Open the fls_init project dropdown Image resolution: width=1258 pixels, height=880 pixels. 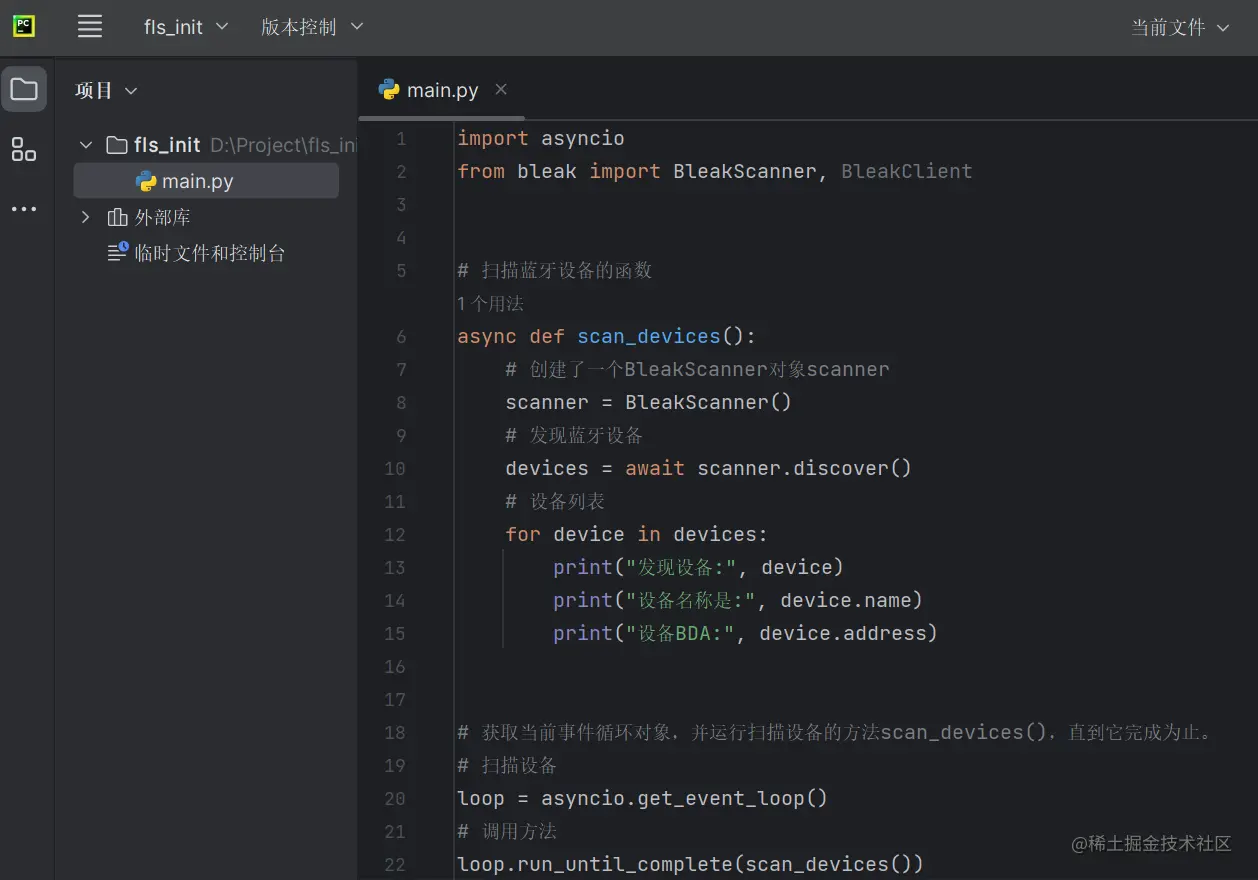[186, 27]
